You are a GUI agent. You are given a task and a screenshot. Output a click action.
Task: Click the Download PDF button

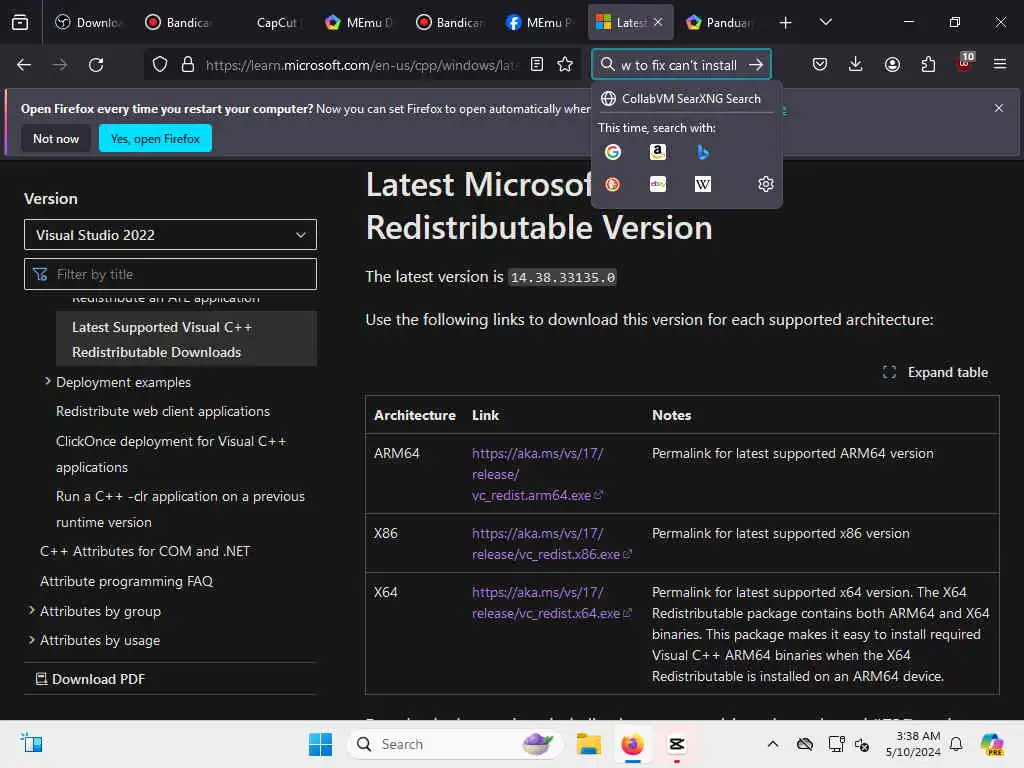(x=89, y=679)
